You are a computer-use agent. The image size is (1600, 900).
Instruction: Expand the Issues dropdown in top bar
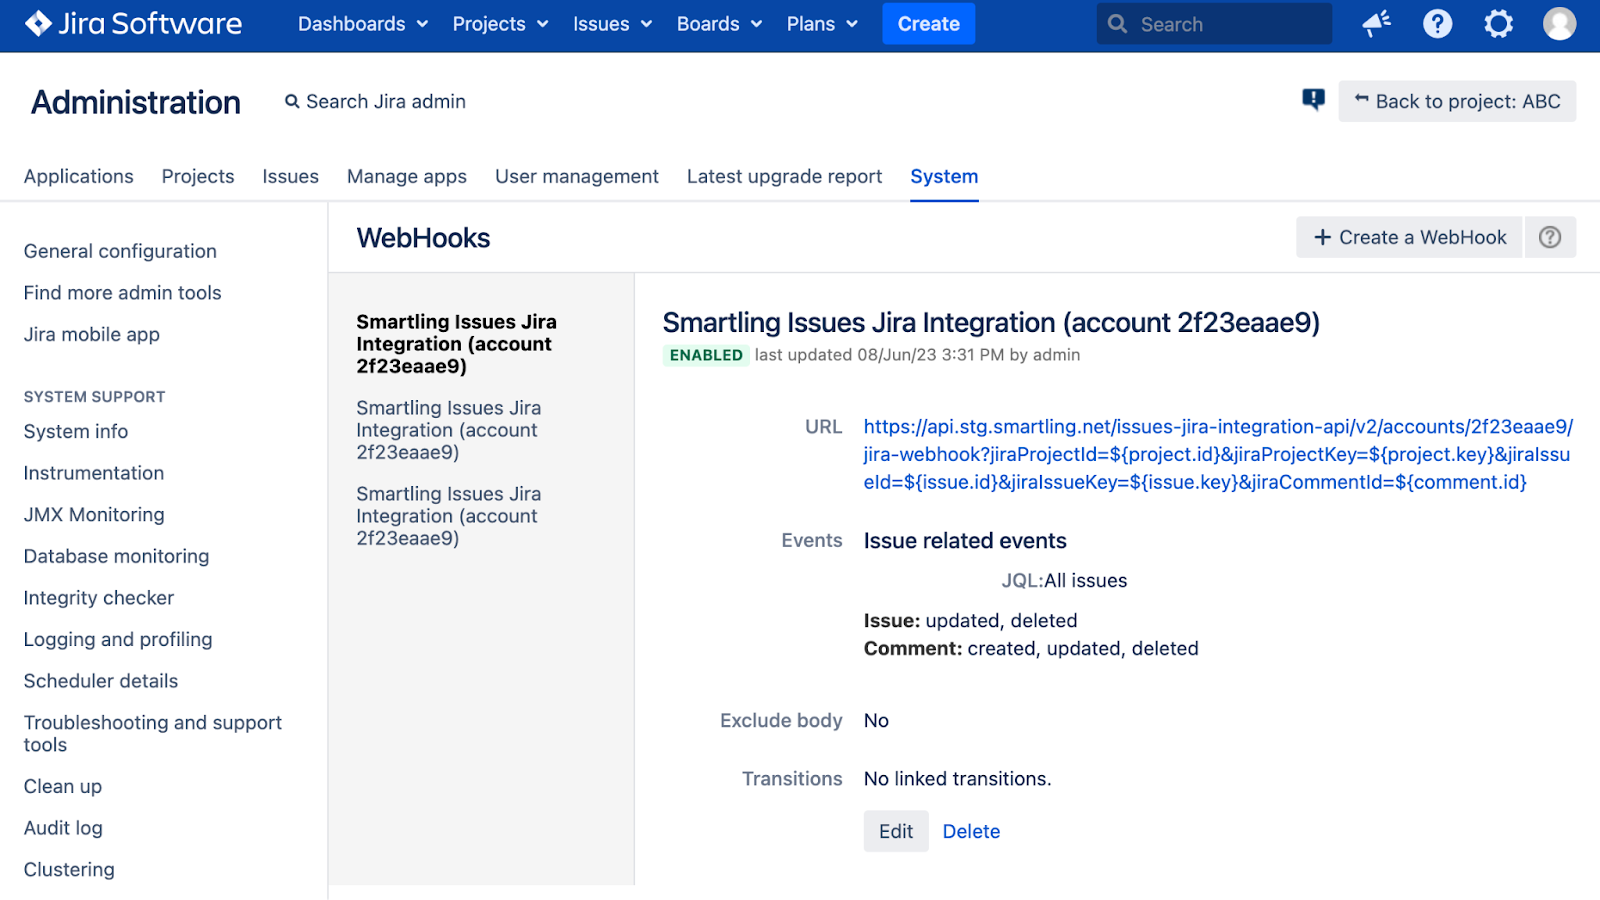coord(612,24)
